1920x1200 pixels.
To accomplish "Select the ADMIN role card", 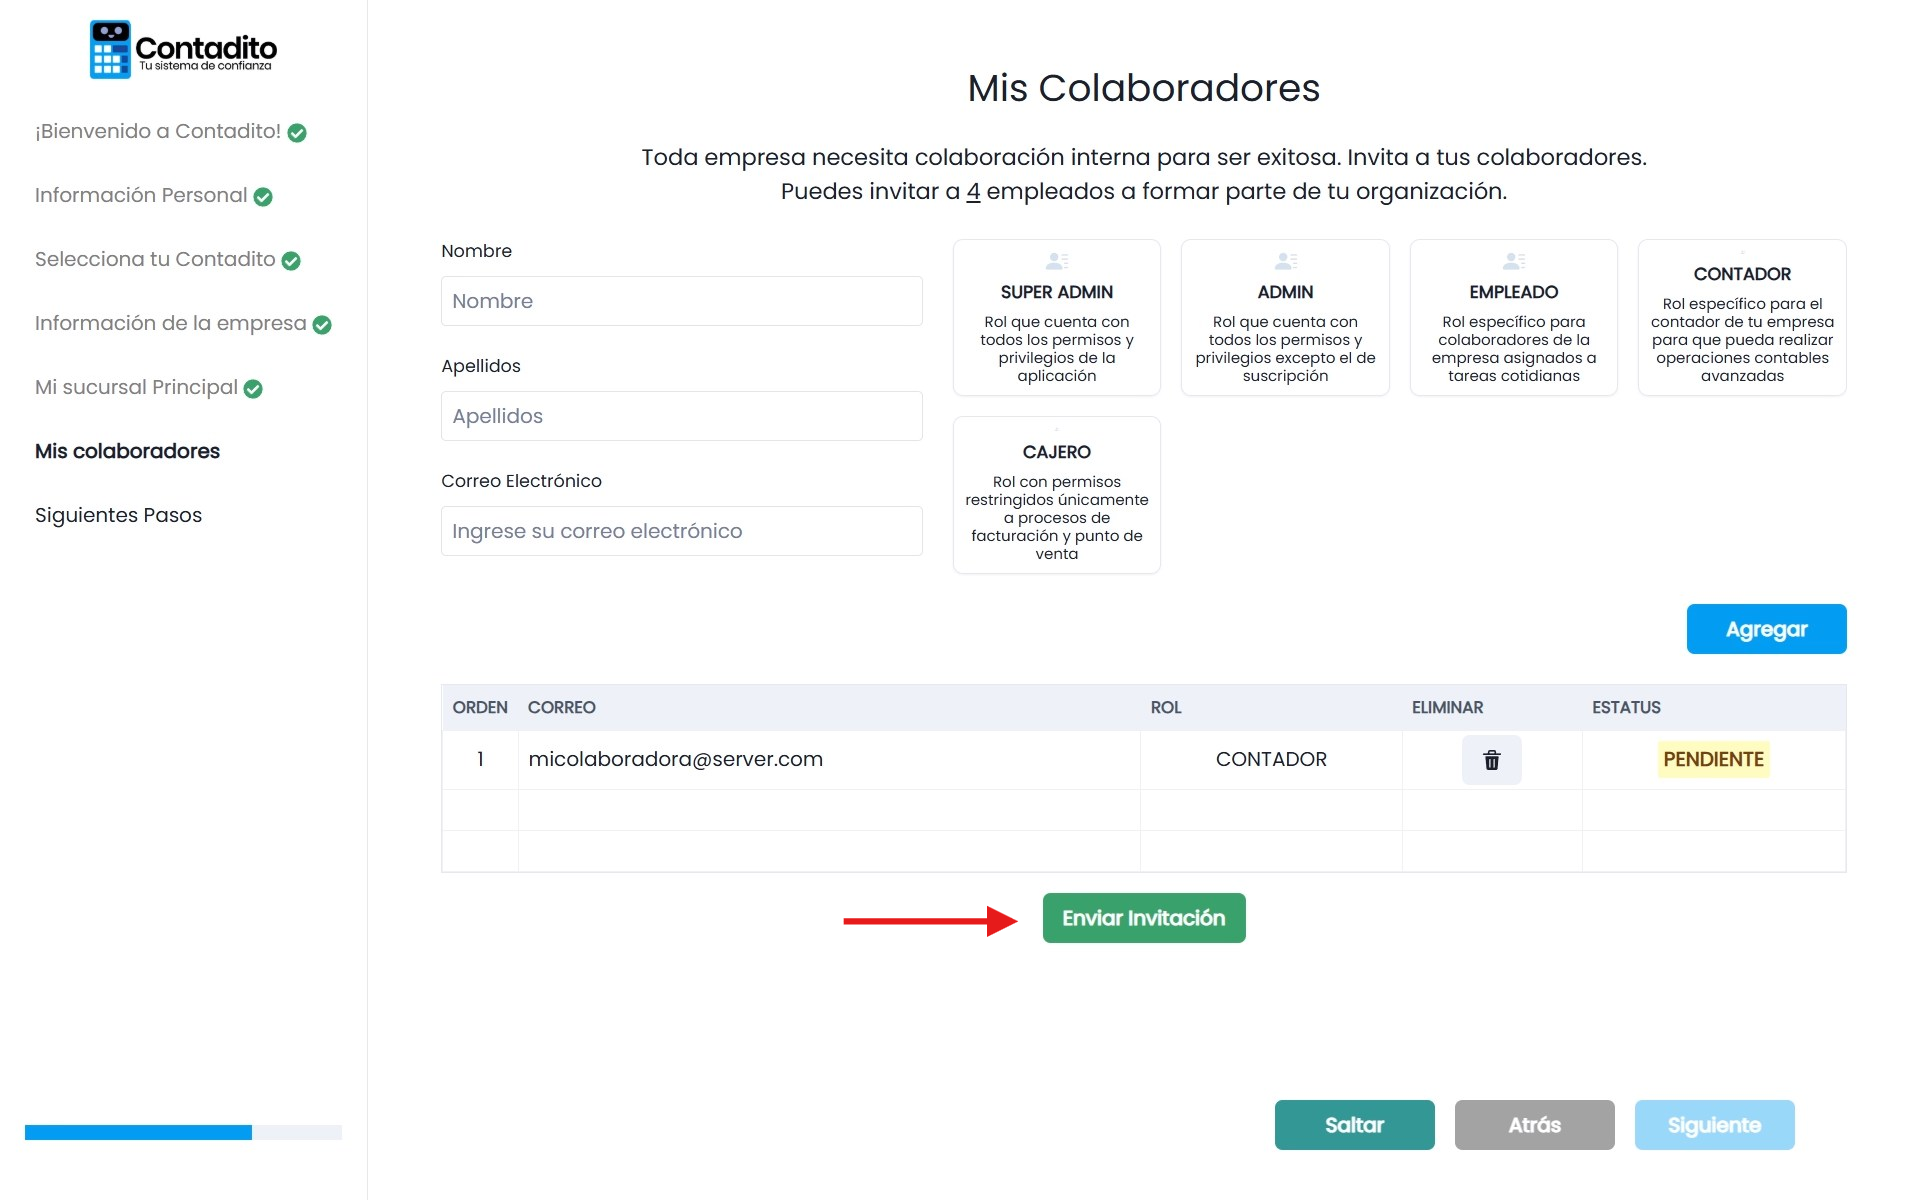I will tap(1285, 318).
